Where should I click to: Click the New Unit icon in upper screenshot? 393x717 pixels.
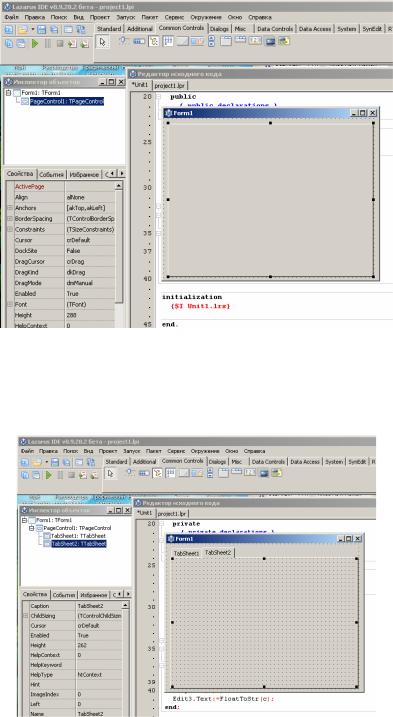[x=9, y=30]
